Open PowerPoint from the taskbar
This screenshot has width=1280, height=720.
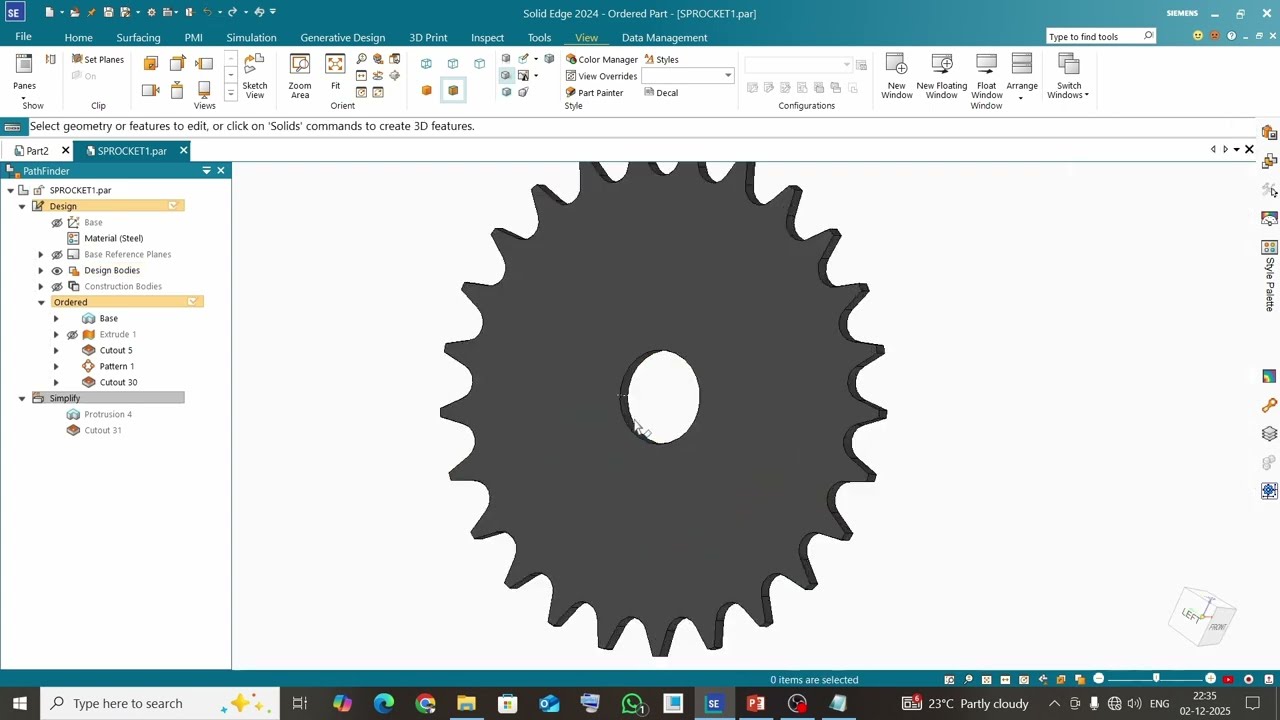(755, 703)
